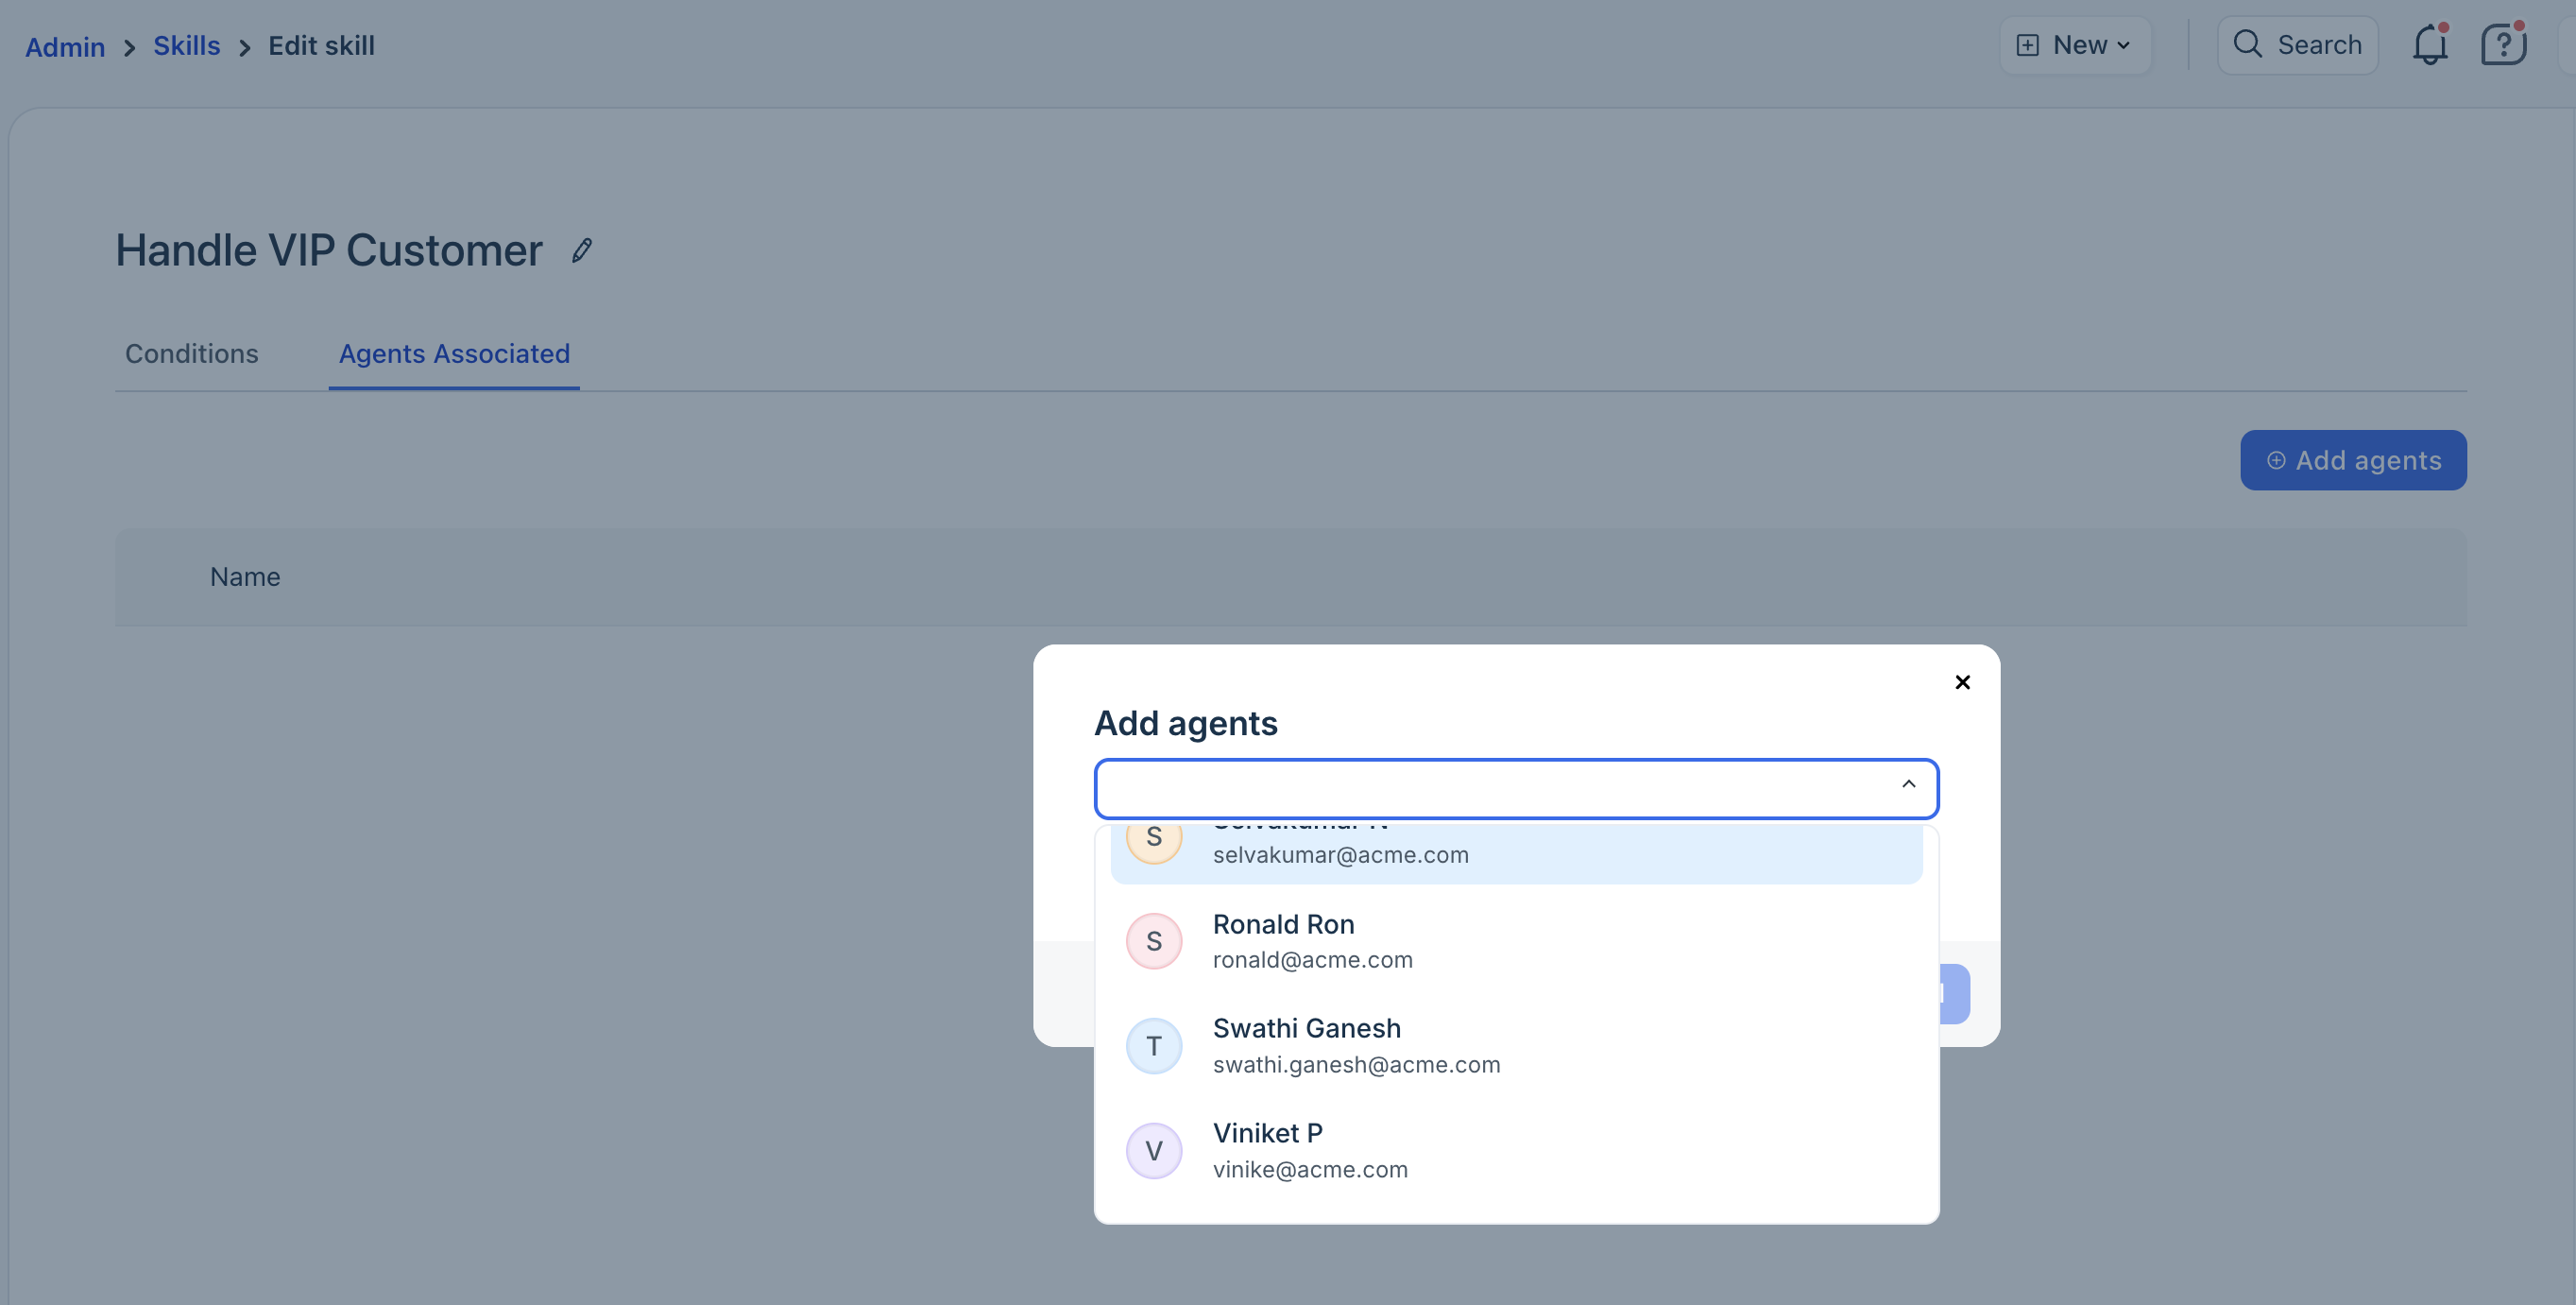Switch to the Conditions tab
2576x1305 pixels.
(192, 354)
